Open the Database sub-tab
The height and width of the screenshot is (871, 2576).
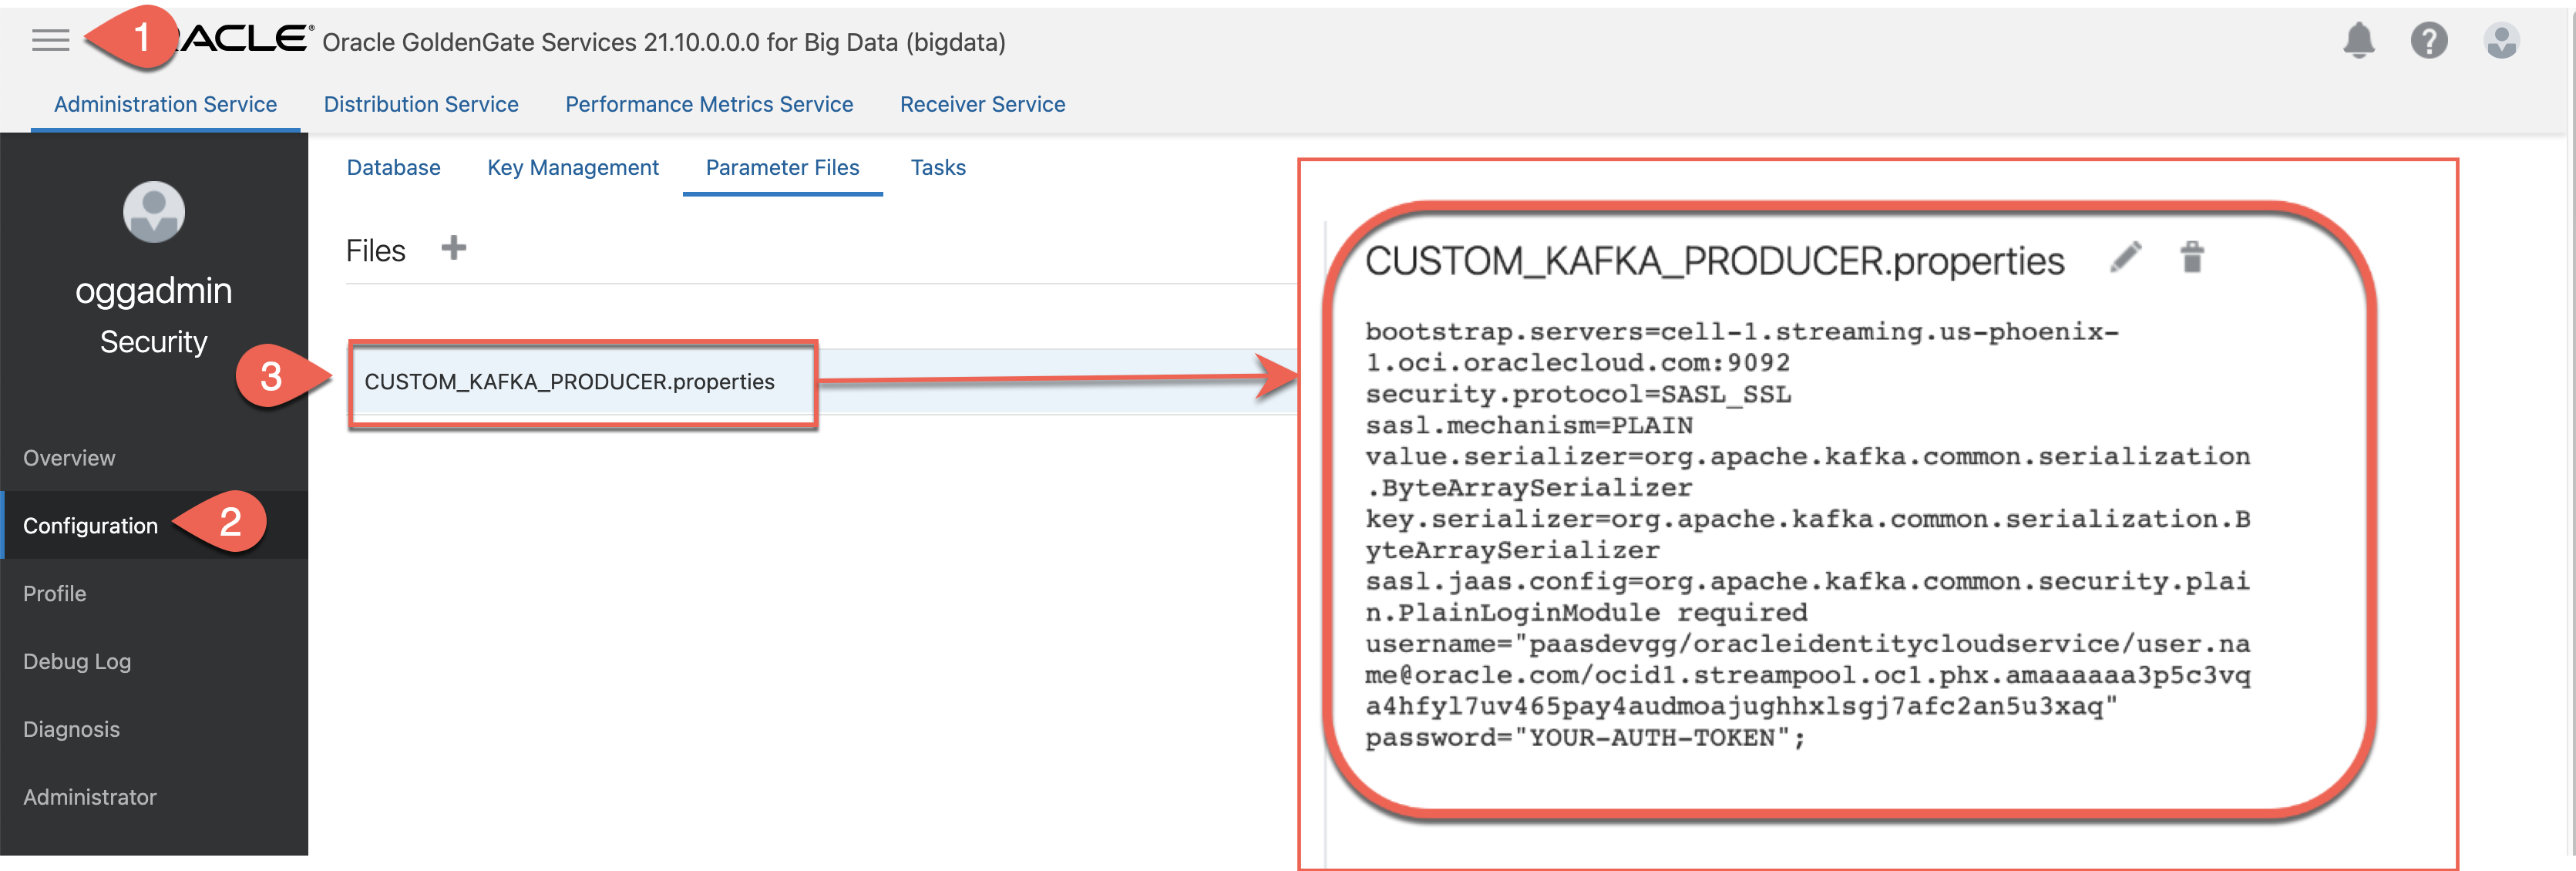pyautogui.click(x=393, y=167)
